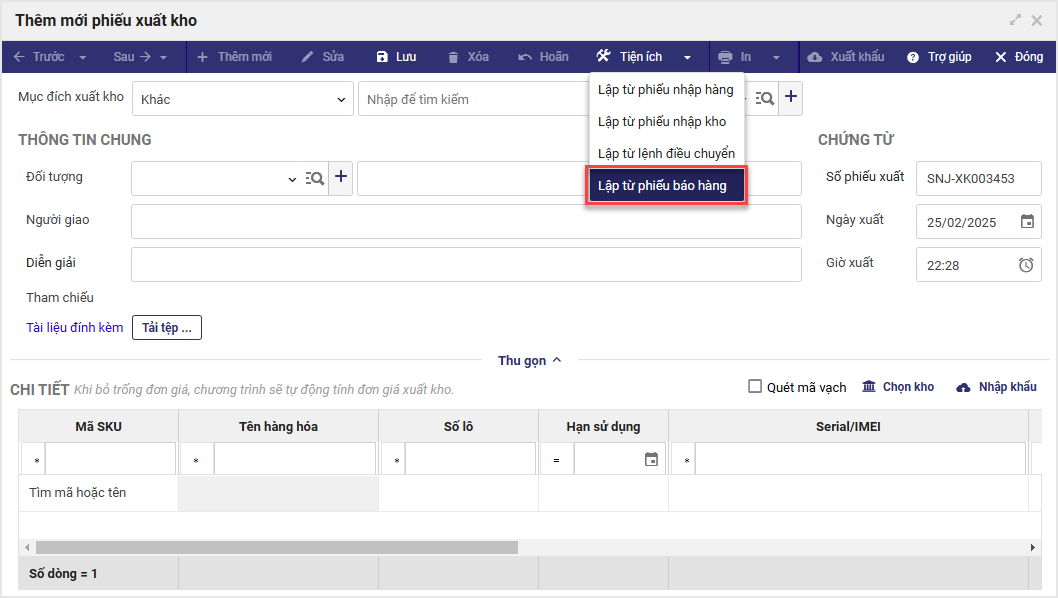Click the In printer icon
Viewport: 1058px width, 598px height.
click(725, 57)
